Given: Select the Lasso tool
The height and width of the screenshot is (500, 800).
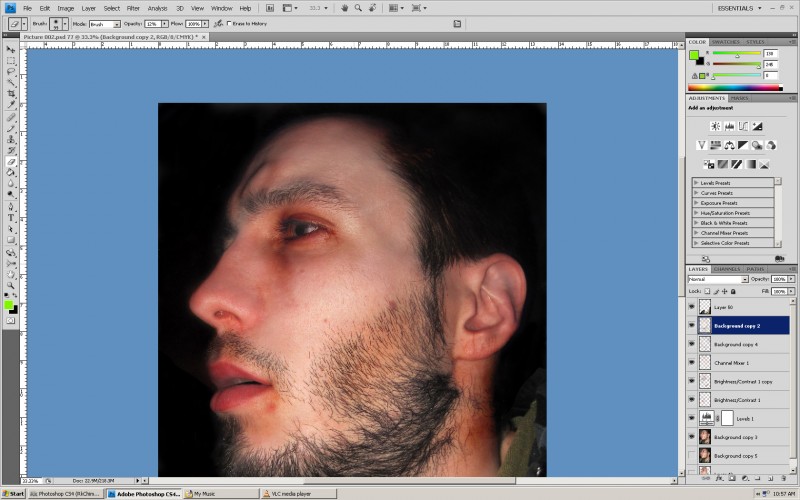Looking at the screenshot, I should tap(11, 72).
